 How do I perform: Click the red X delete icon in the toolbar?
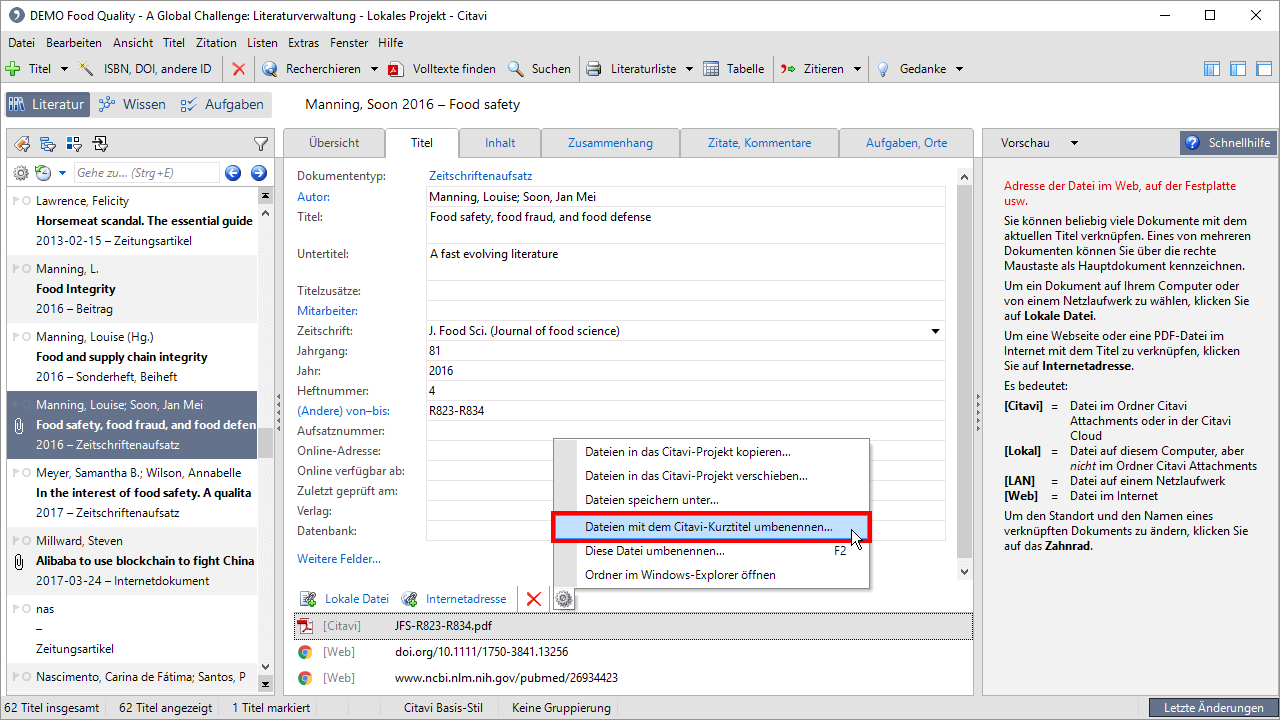pyautogui.click(x=238, y=69)
